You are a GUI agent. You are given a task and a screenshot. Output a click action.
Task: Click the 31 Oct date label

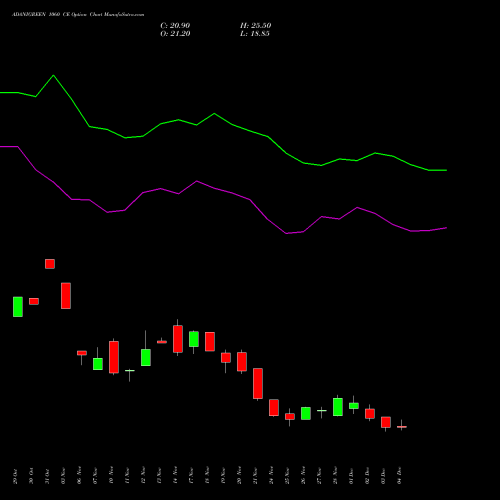[x=47, y=476]
